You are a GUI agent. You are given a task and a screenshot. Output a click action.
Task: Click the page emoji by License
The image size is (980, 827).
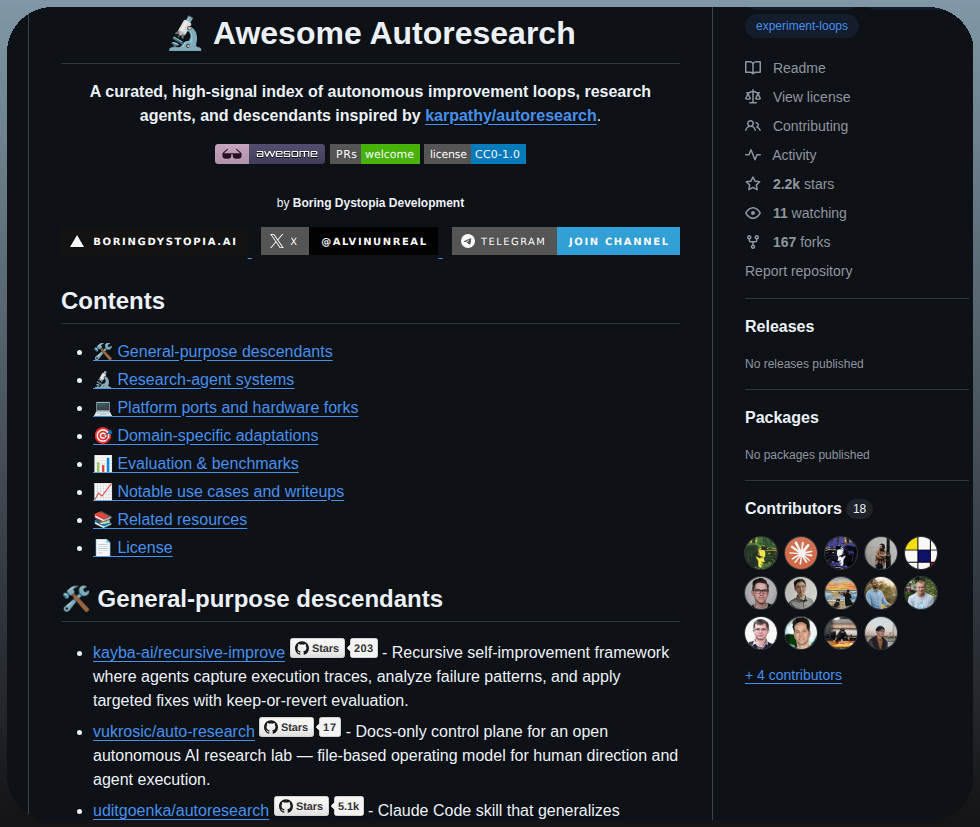[102, 548]
